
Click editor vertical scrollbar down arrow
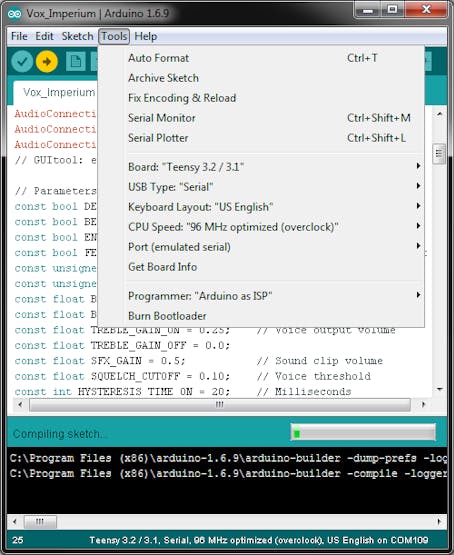point(439,390)
